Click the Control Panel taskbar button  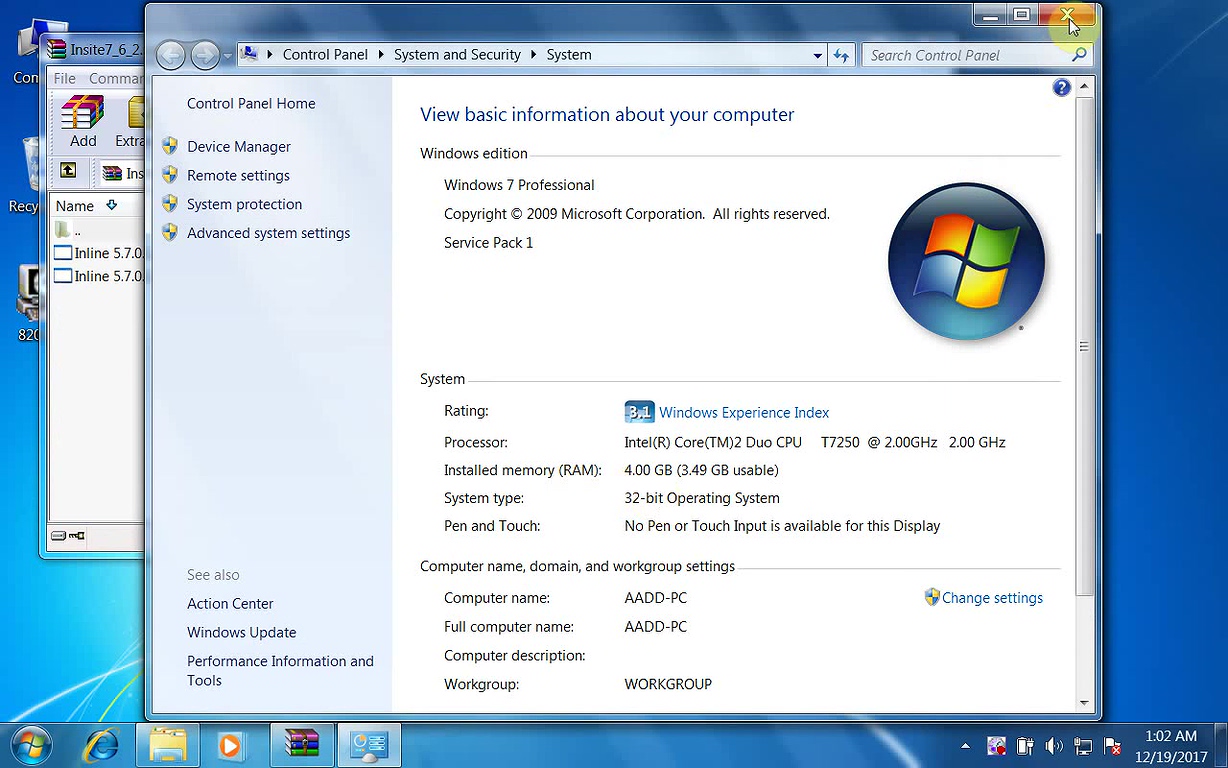pos(369,745)
